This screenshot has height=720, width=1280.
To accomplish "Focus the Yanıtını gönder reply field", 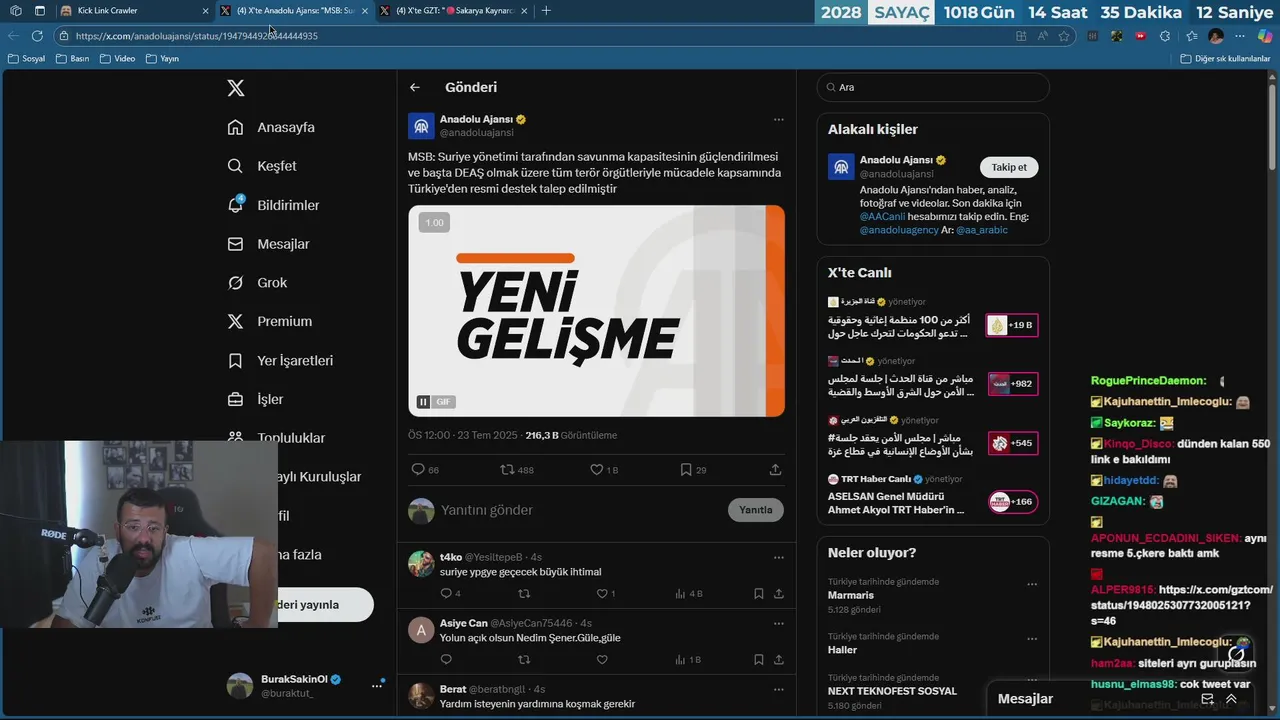I will tap(580, 510).
